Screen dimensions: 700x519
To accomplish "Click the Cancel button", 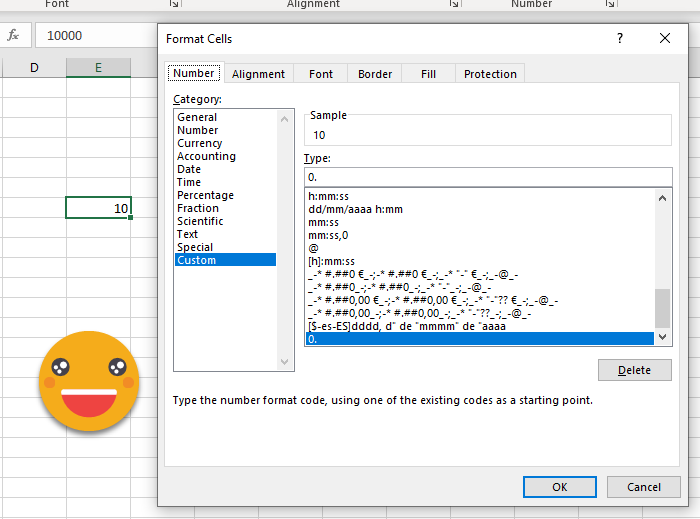I will (643, 487).
